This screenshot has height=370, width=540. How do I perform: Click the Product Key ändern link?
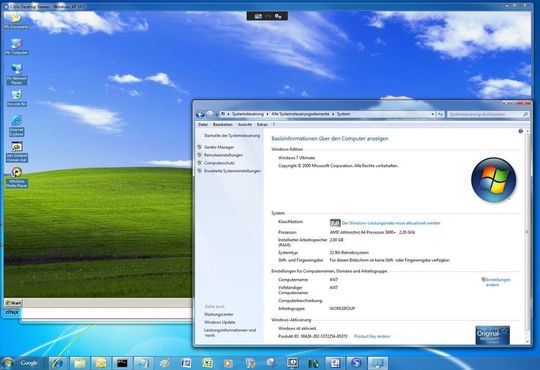372,336
